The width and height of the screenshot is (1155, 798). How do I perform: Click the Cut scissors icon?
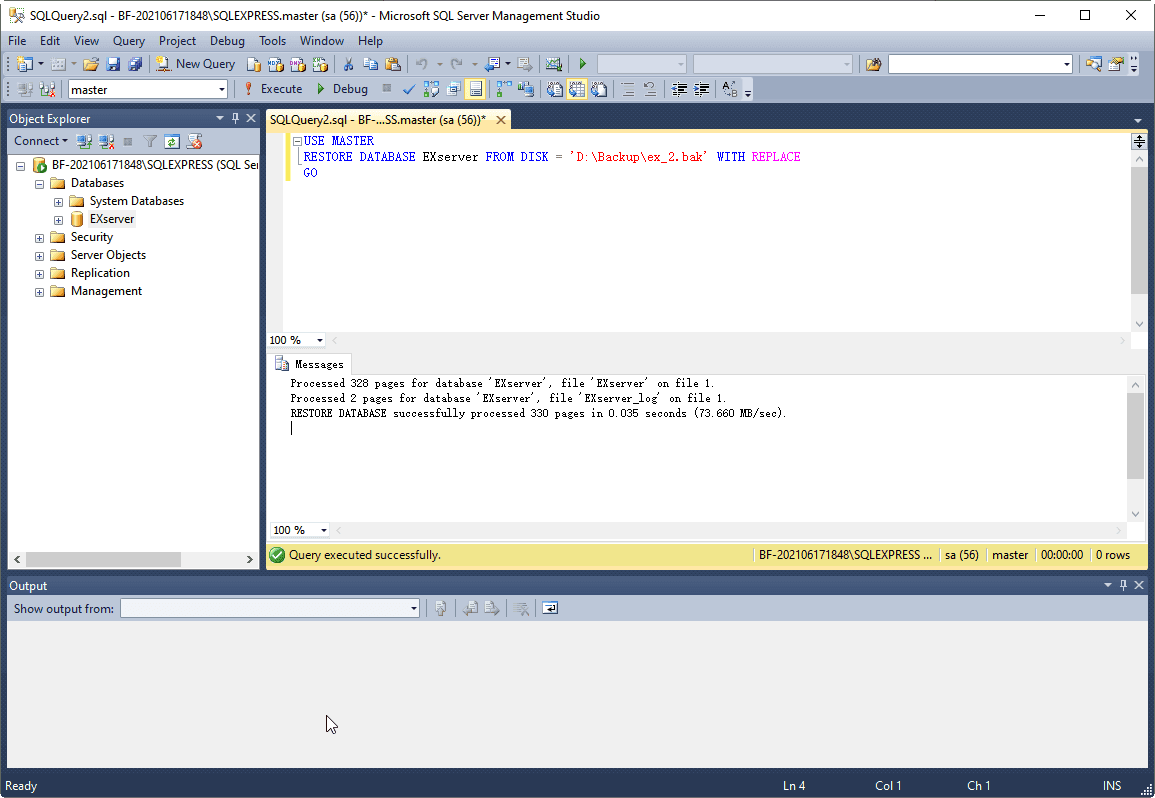[349, 64]
